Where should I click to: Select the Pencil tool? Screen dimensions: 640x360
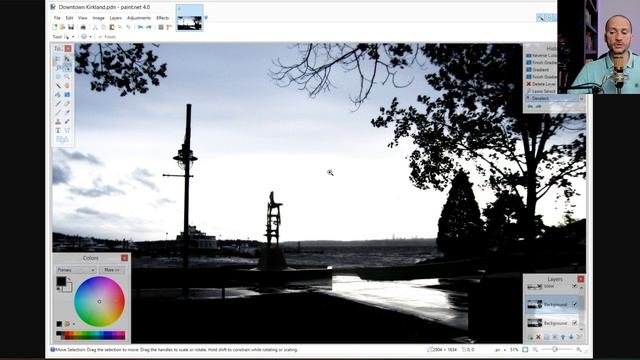tap(58, 113)
